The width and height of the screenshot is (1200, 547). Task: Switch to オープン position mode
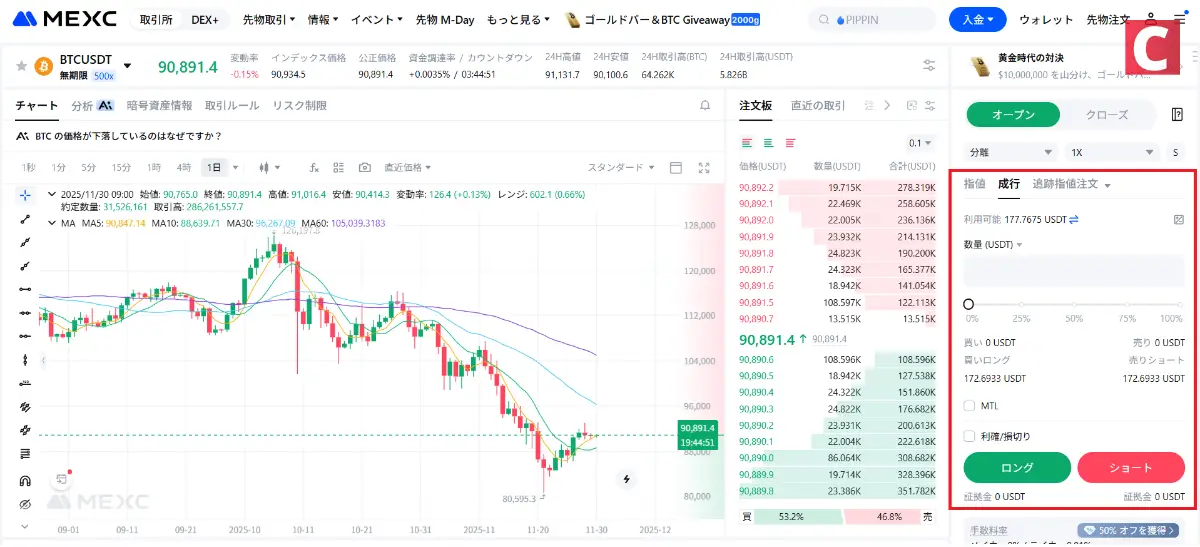pyautogui.click(x=1013, y=115)
